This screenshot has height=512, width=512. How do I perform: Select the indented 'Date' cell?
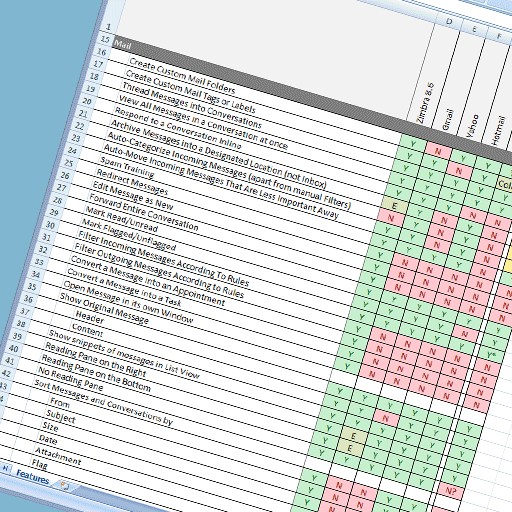tap(48, 439)
